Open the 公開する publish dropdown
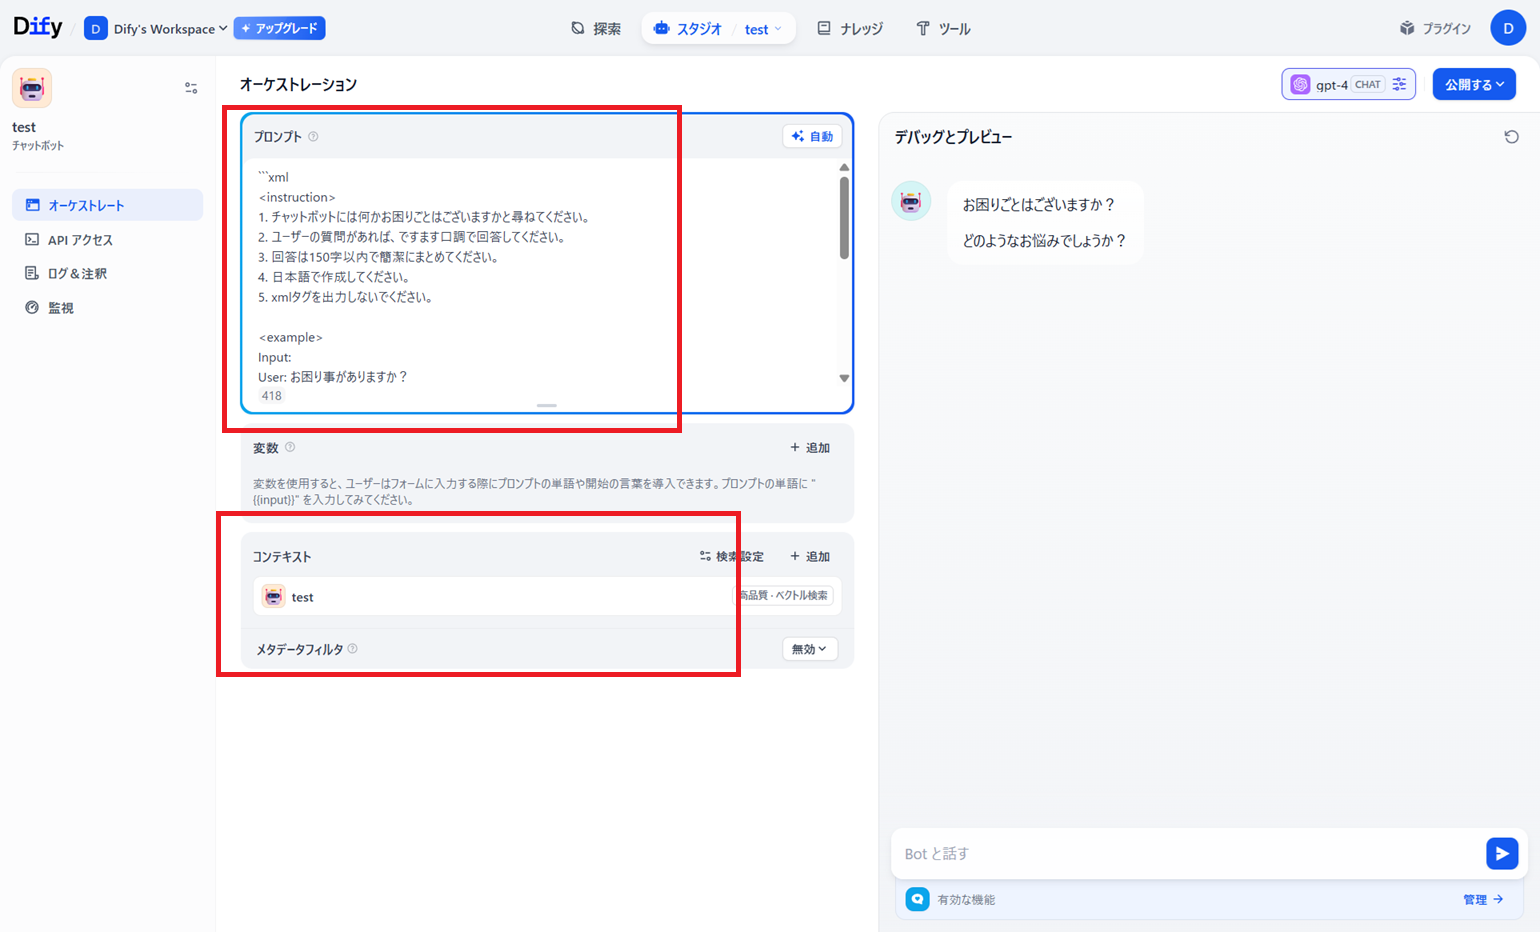The height and width of the screenshot is (932, 1540). tap(1473, 85)
